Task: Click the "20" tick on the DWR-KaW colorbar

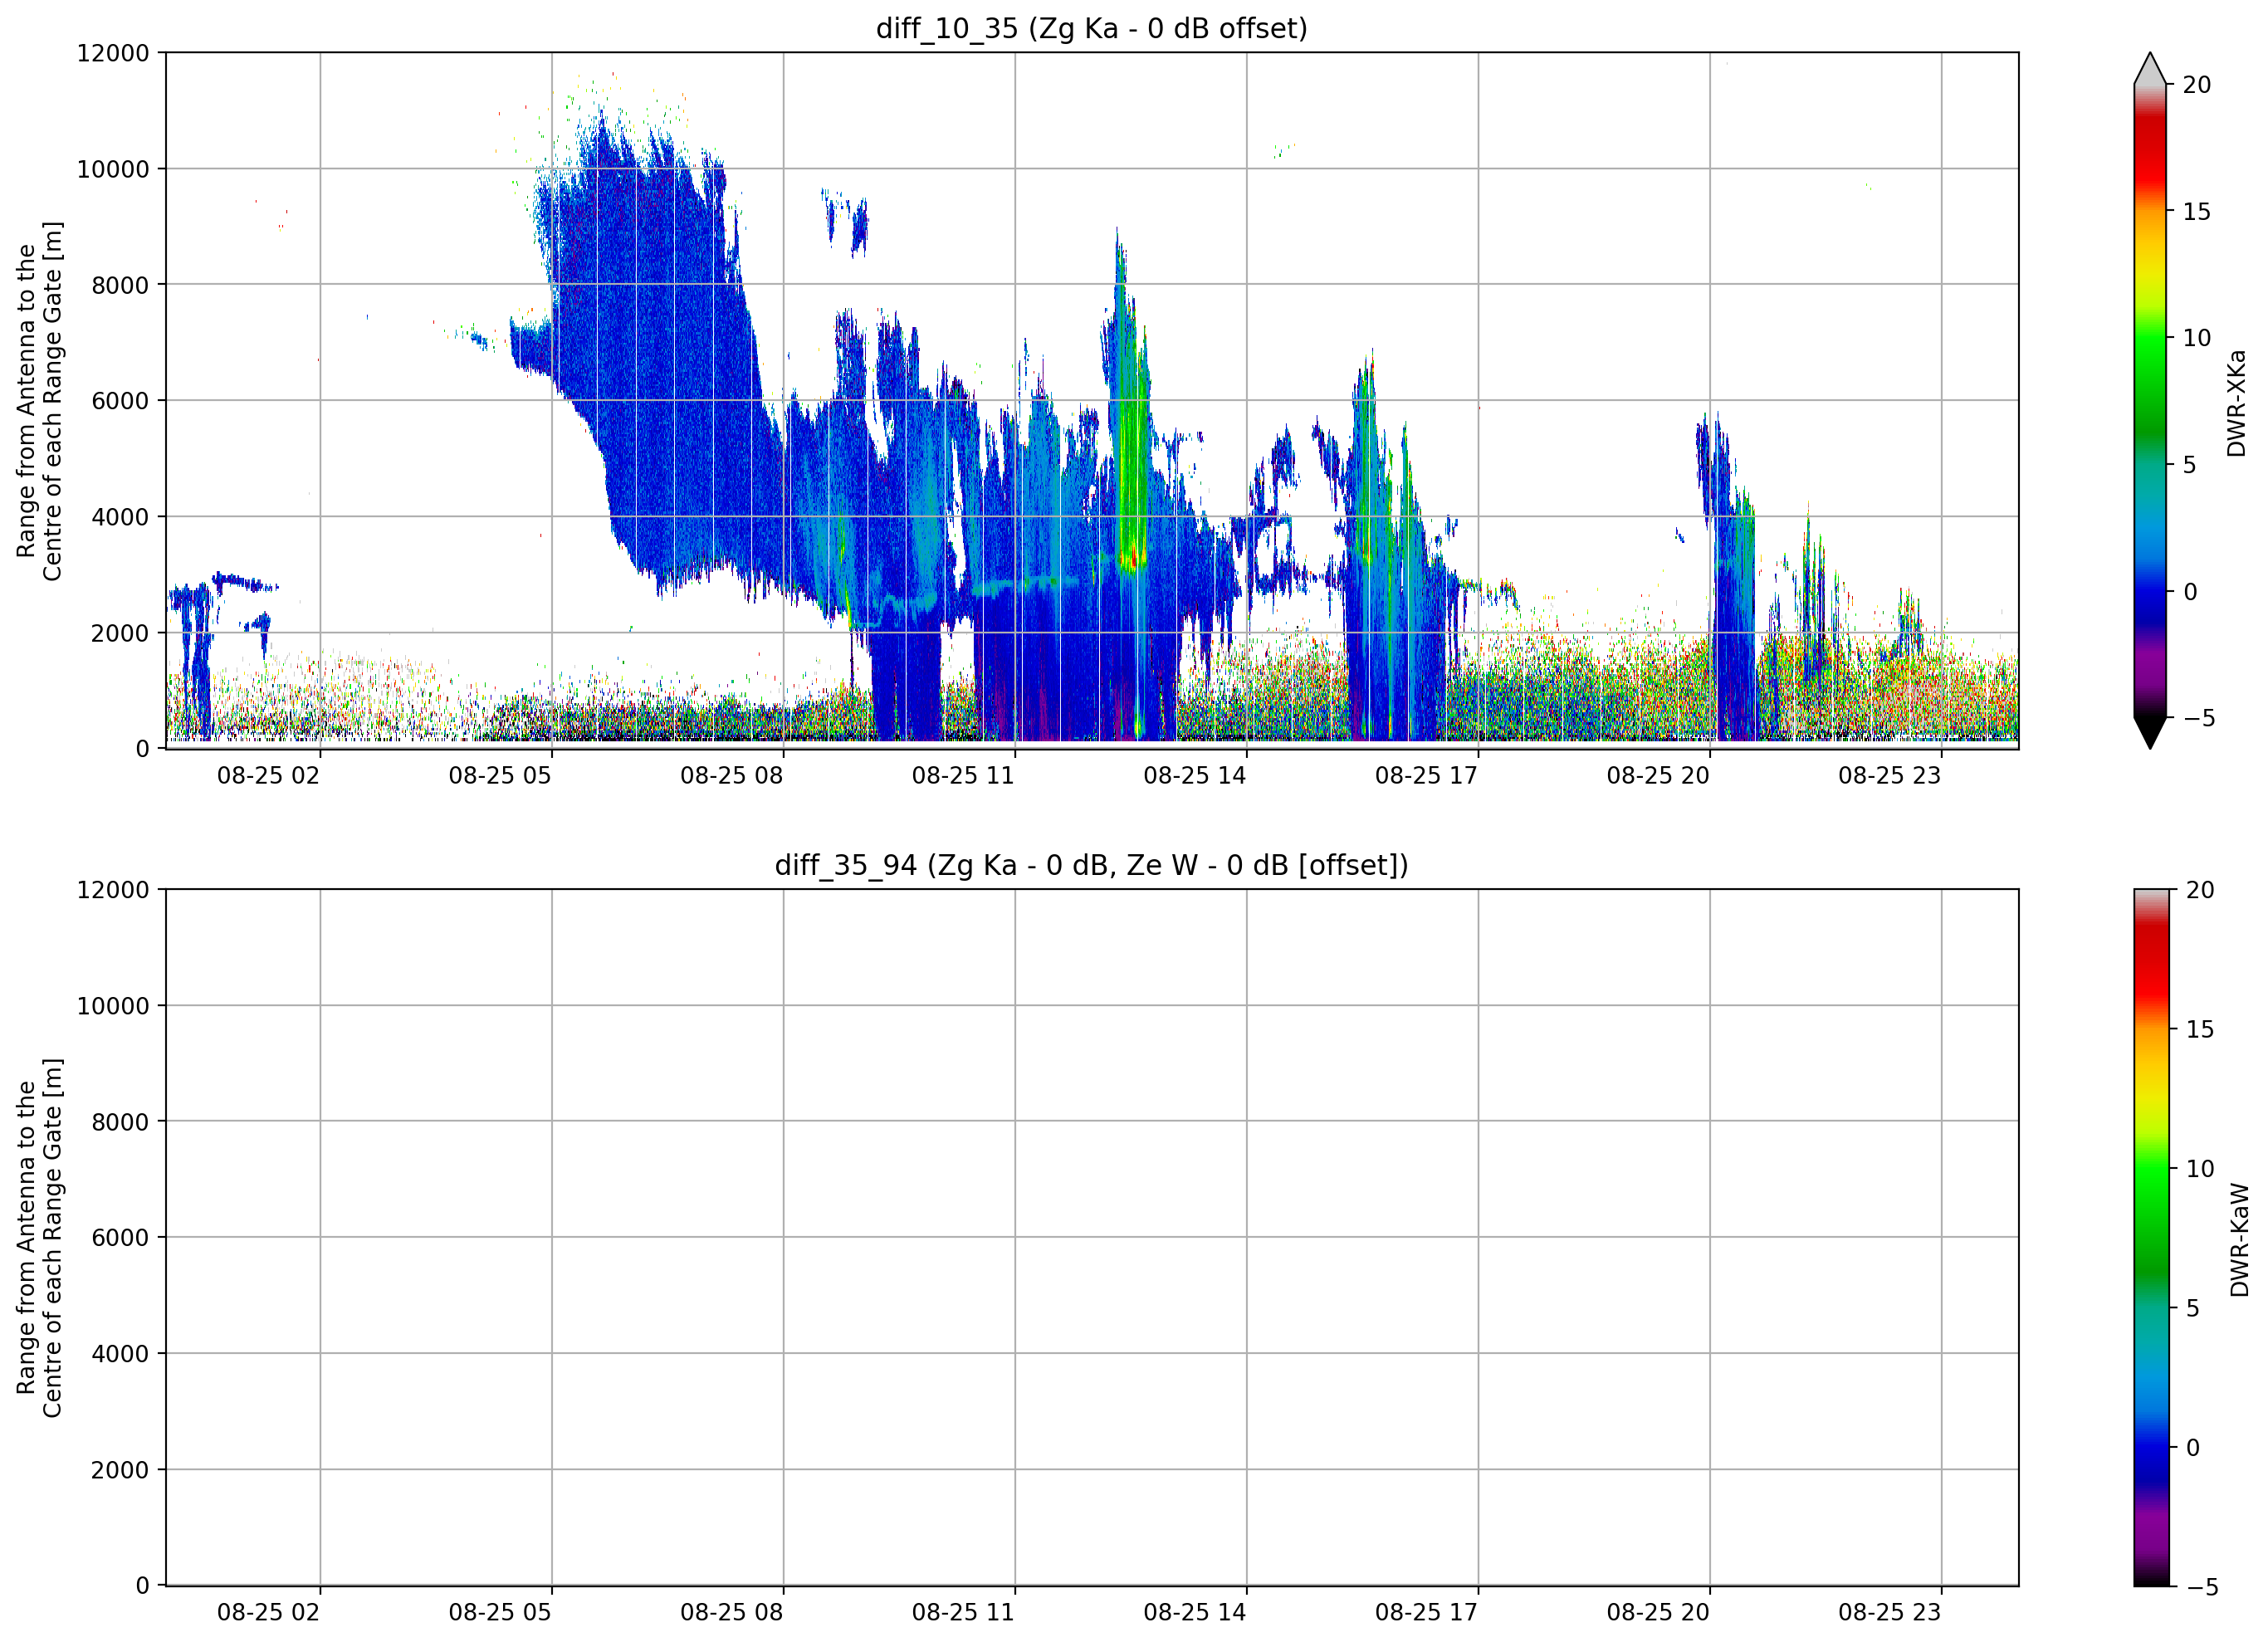Action: pyautogui.click(x=2200, y=890)
